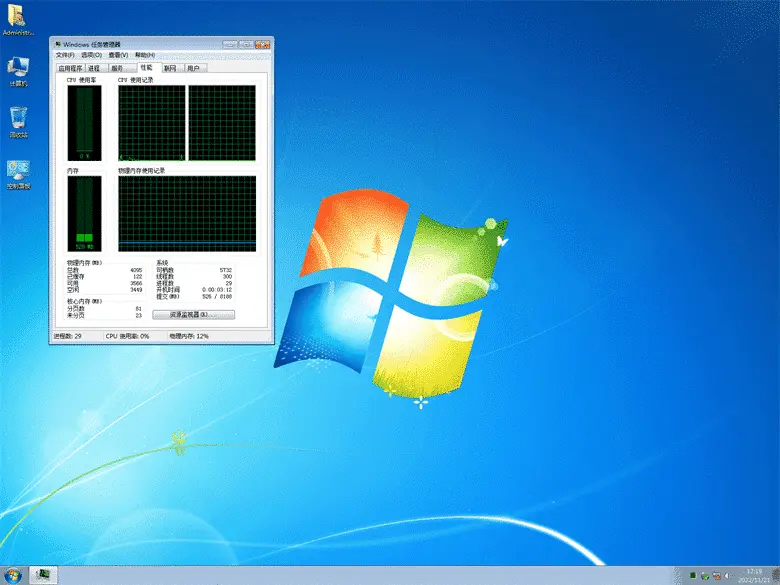Open the 帮助(H) menu
Viewport: 780px width, 585px height.
[x=146, y=55]
